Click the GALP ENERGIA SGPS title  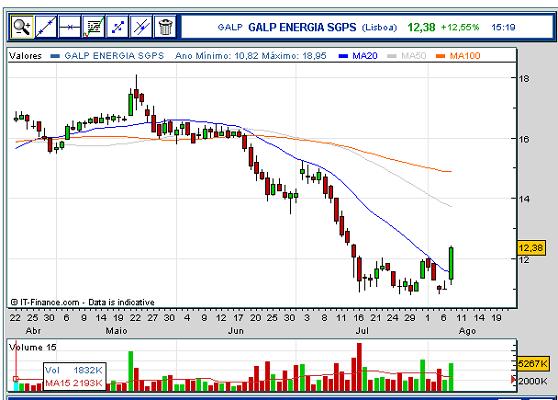302,27
